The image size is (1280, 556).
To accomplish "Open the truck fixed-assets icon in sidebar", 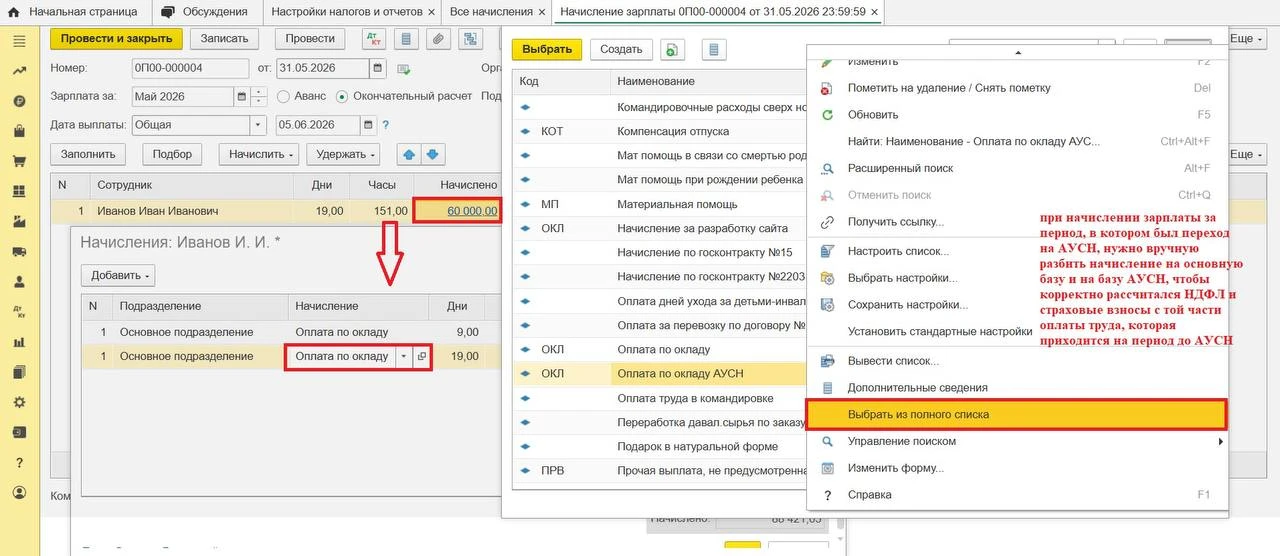I will tap(19, 252).
